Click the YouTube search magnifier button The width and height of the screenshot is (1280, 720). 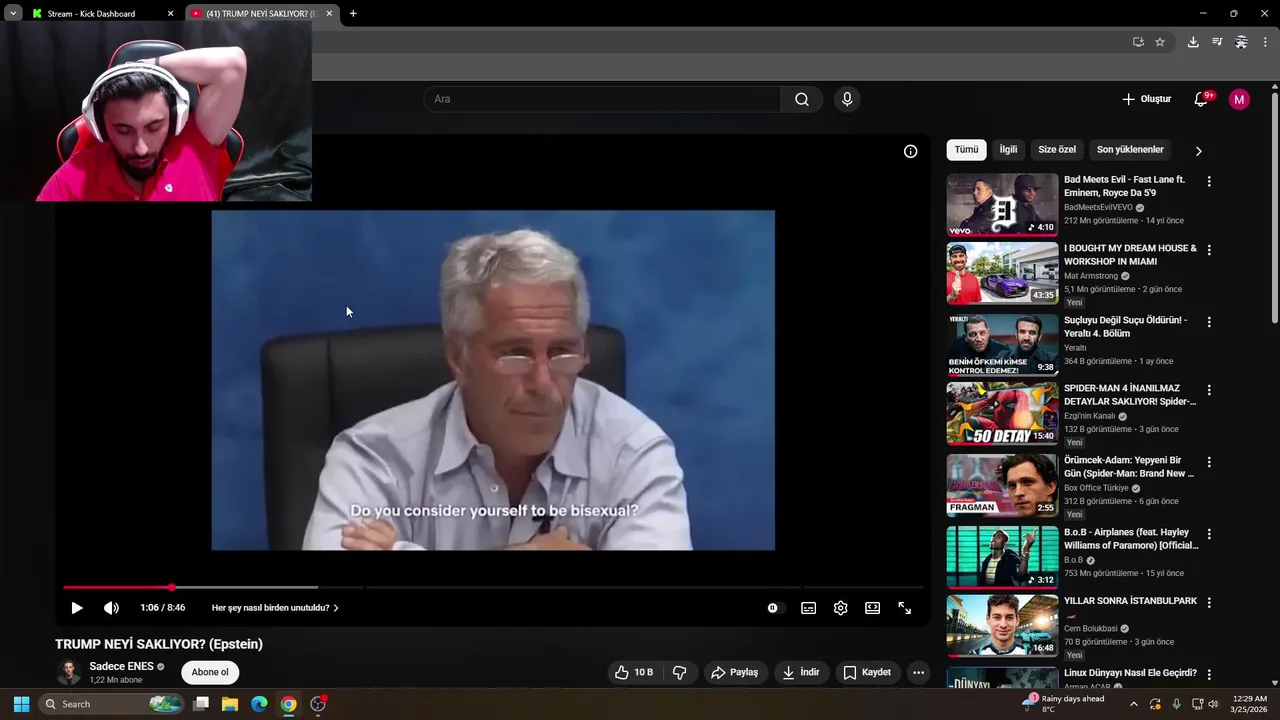tap(802, 99)
